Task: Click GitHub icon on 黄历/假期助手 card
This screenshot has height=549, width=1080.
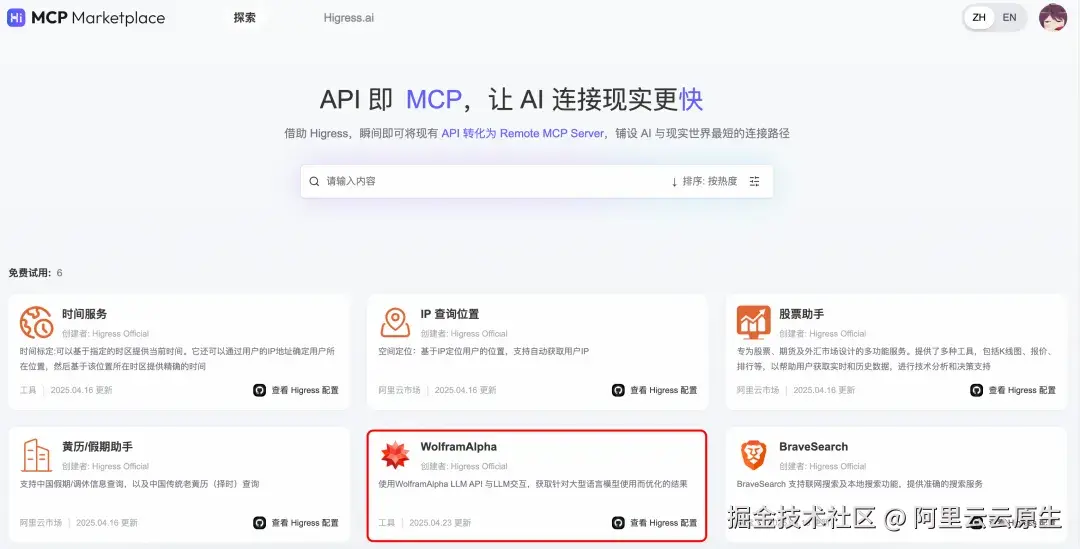Action: (x=260, y=523)
